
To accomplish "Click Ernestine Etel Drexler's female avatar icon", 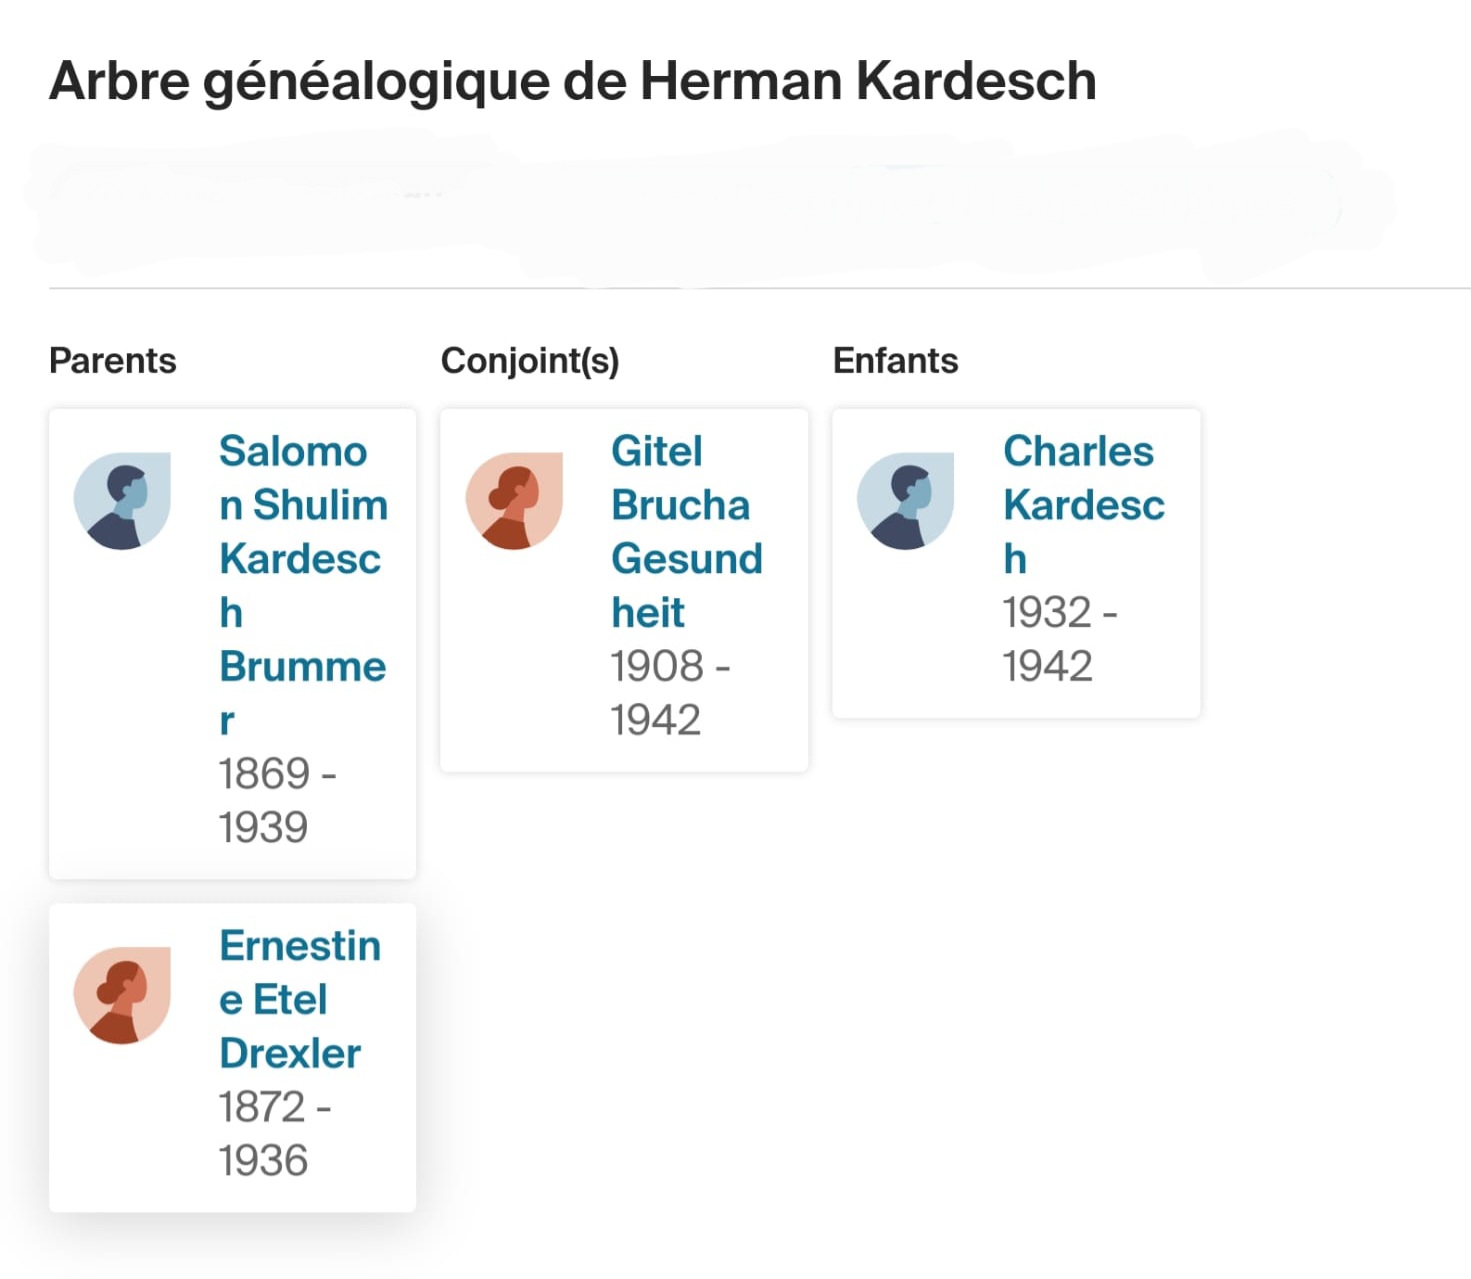I will [x=122, y=995].
